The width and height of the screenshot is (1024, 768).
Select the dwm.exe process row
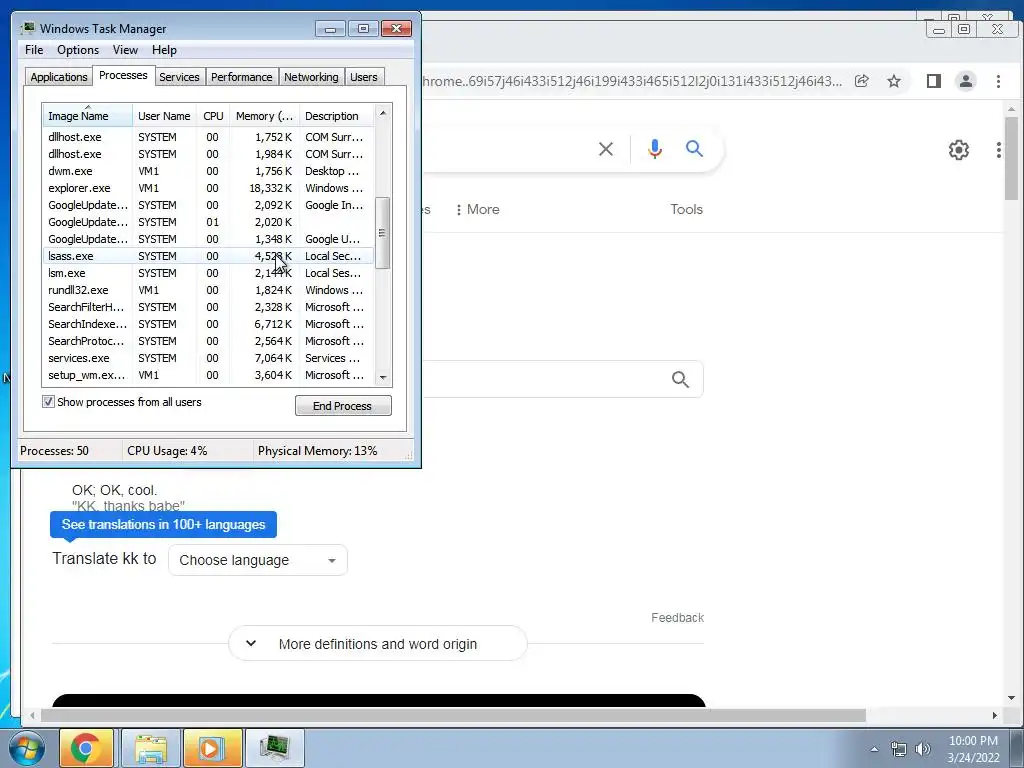pyautogui.click(x=208, y=171)
